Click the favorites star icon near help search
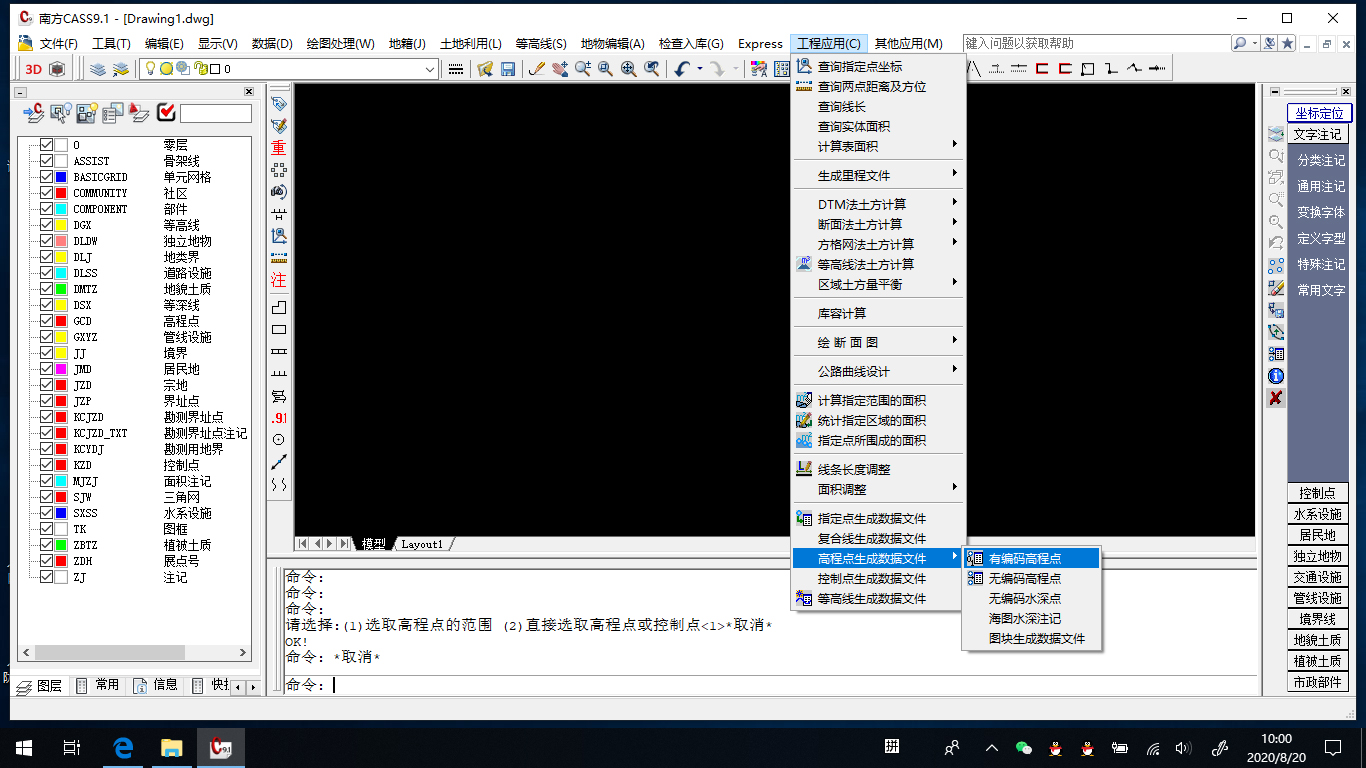 tap(1288, 43)
